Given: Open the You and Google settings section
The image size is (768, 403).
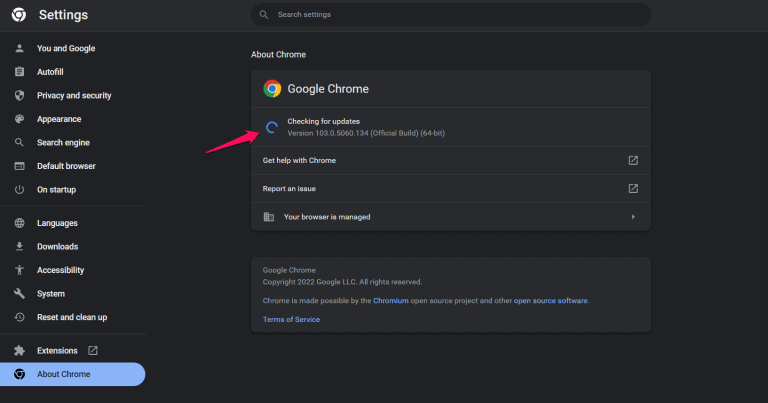Looking at the screenshot, I should [x=66, y=48].
